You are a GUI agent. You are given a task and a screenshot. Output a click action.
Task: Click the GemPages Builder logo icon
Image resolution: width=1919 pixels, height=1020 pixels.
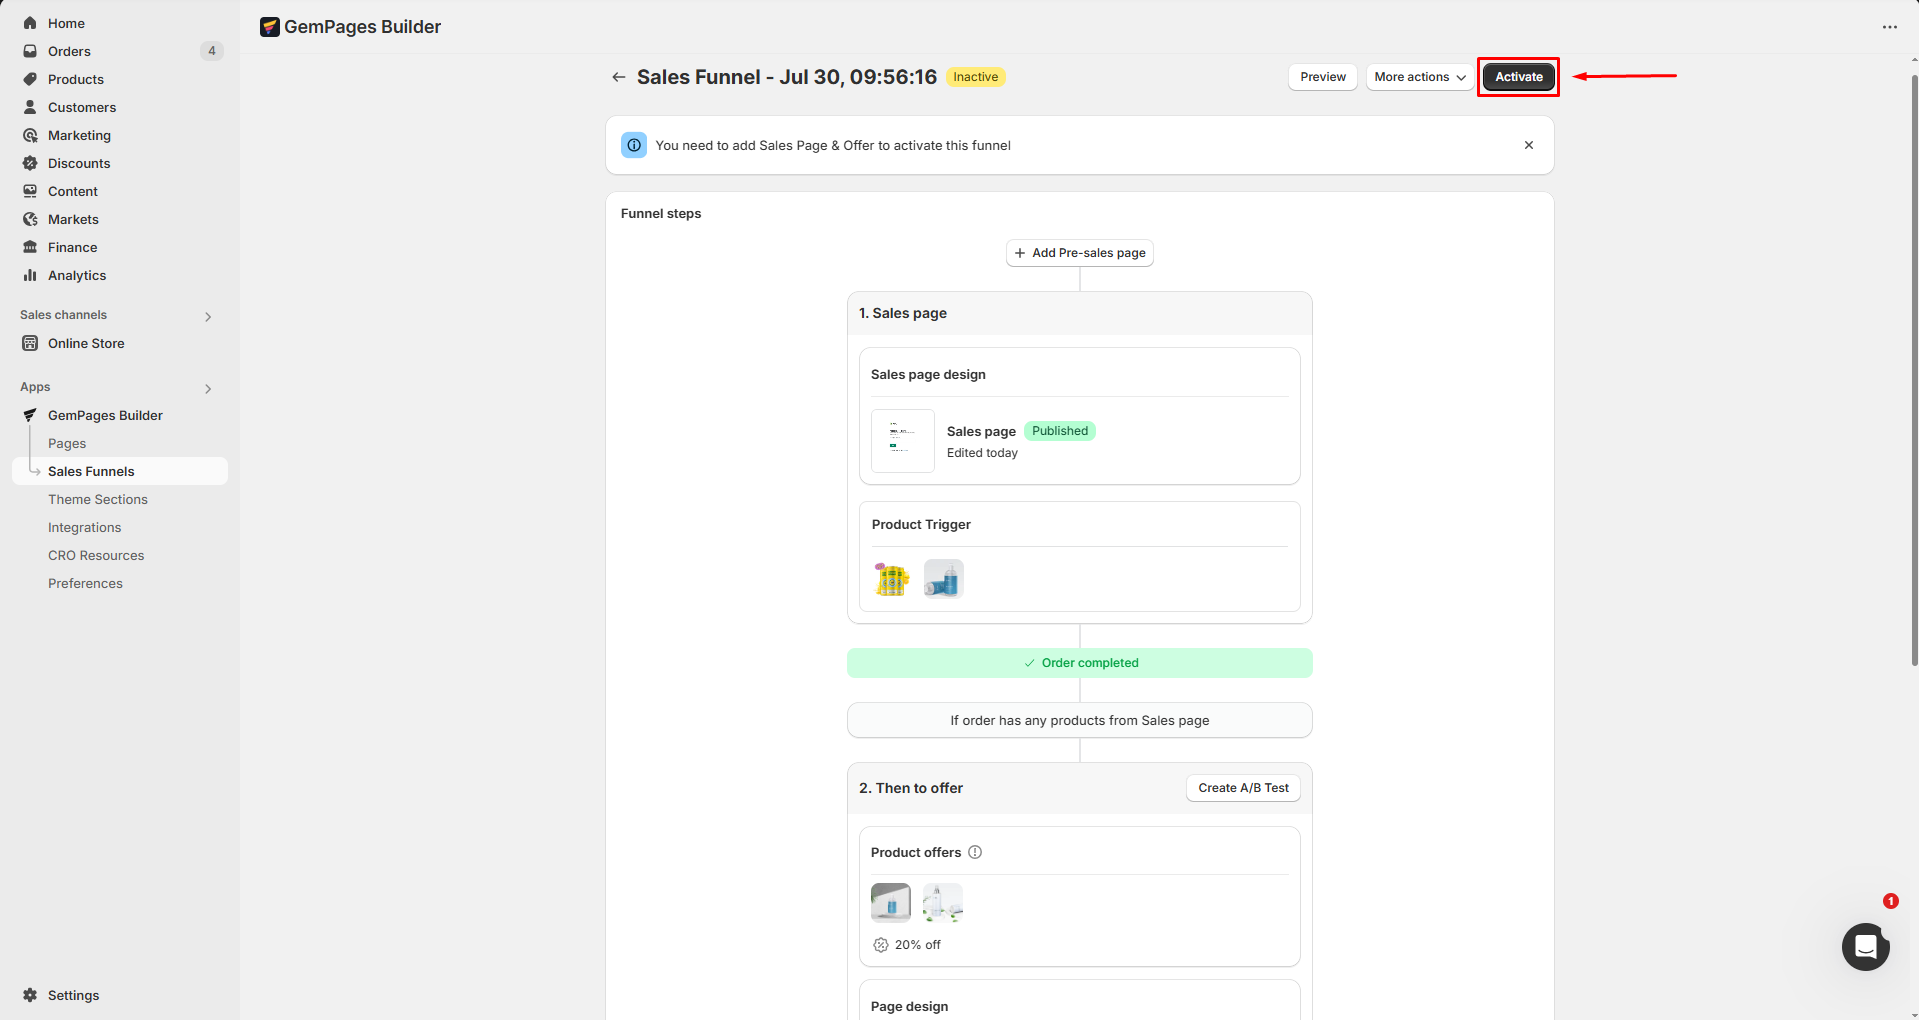(269, 27)
